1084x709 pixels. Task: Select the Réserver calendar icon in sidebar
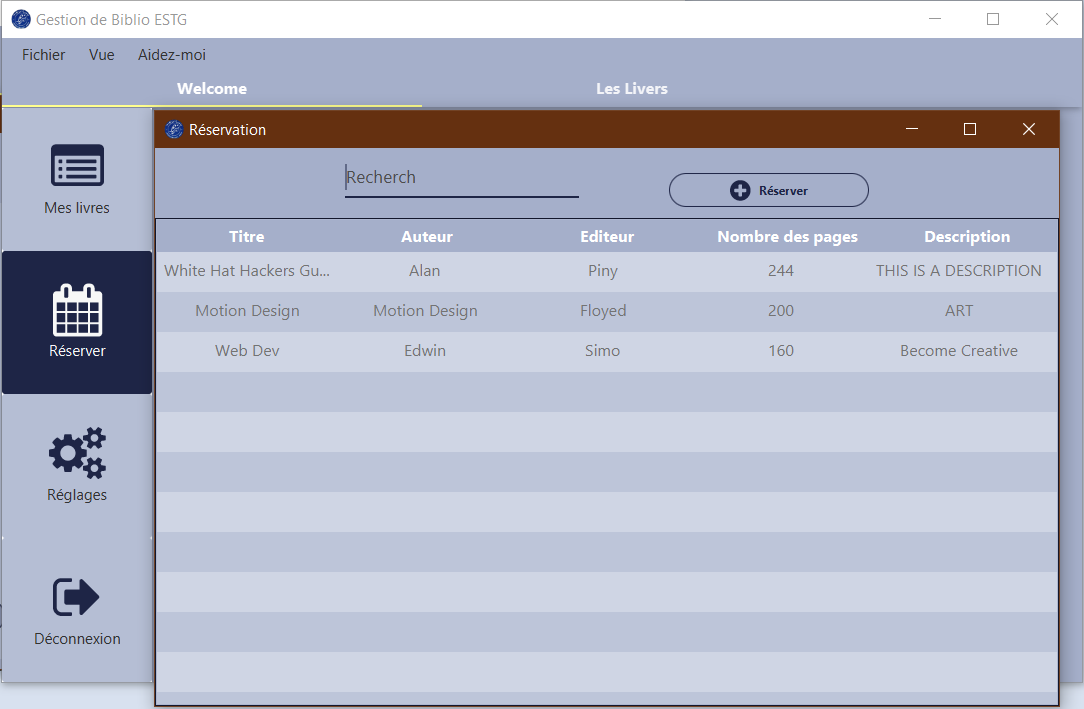click(x=77, y=310)
